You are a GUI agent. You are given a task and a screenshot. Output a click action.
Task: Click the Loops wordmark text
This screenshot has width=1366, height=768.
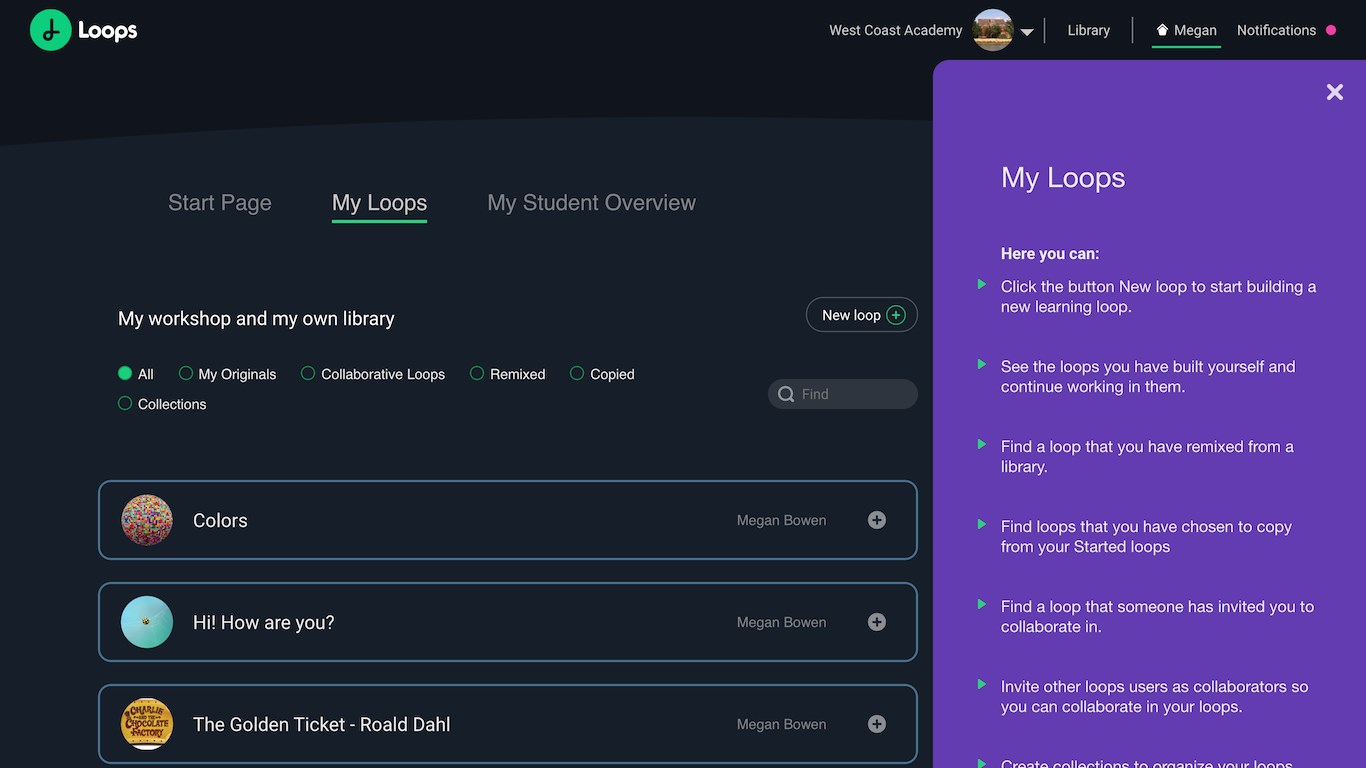(x=108, y=31)
